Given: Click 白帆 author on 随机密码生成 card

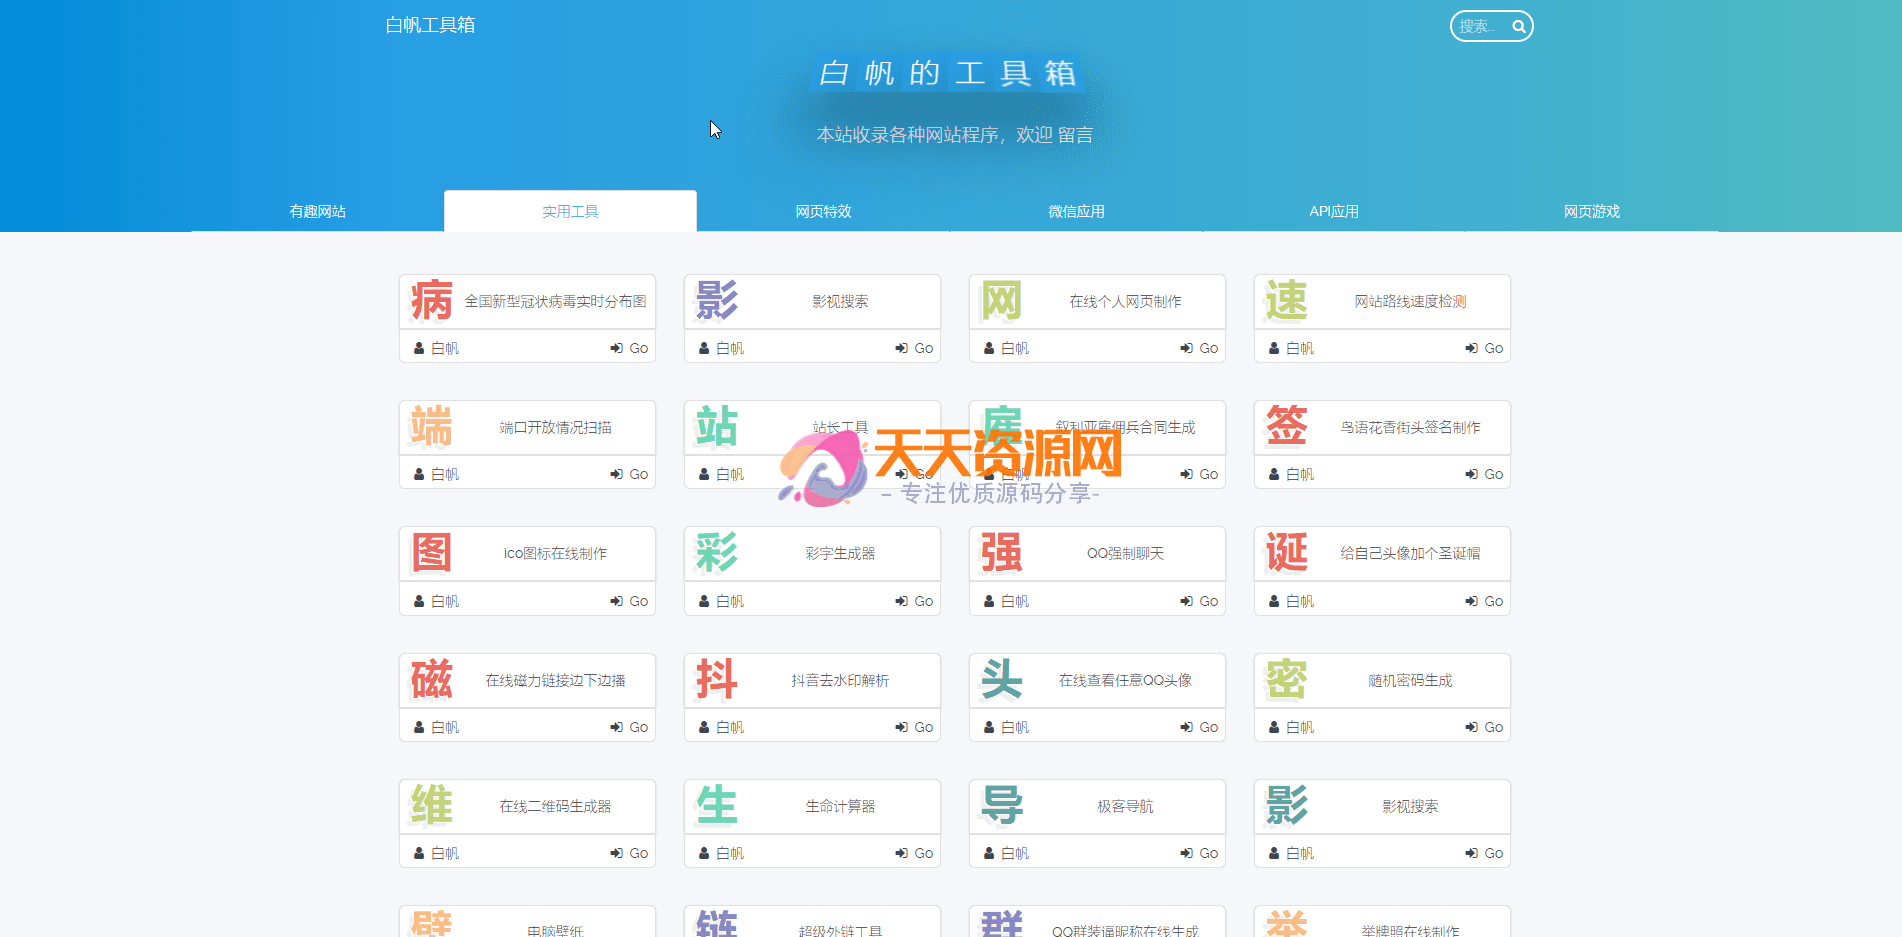Looking at the screenshot, I should 1292,727.
